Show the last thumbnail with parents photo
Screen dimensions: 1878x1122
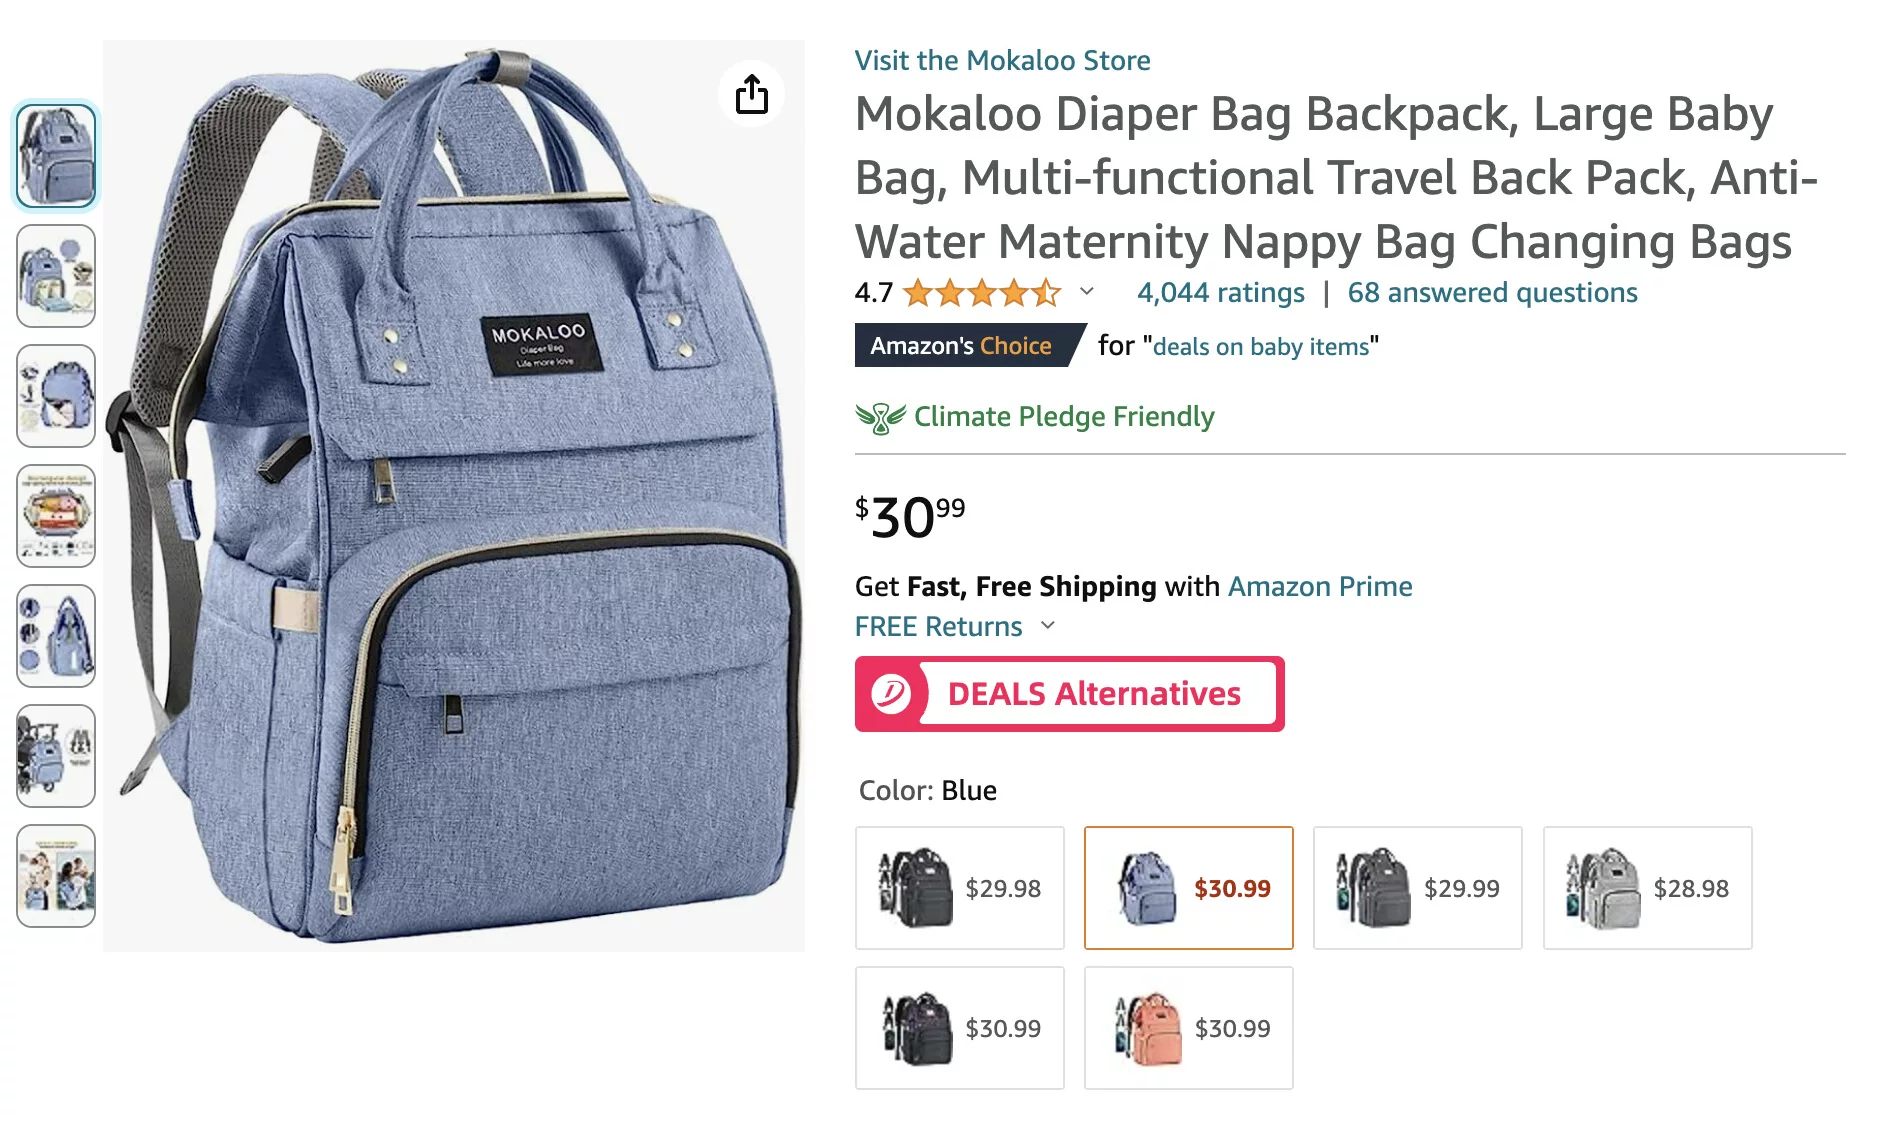tap(56, 876)
